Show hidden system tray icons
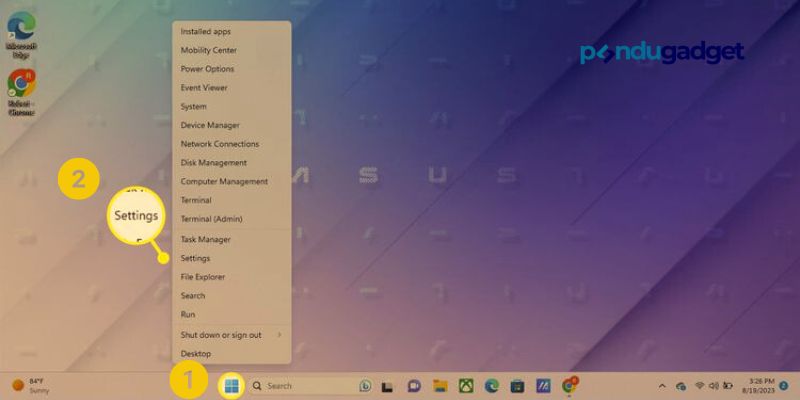The width and height of the screenshot is (800, 400). (x=662, y=386)
